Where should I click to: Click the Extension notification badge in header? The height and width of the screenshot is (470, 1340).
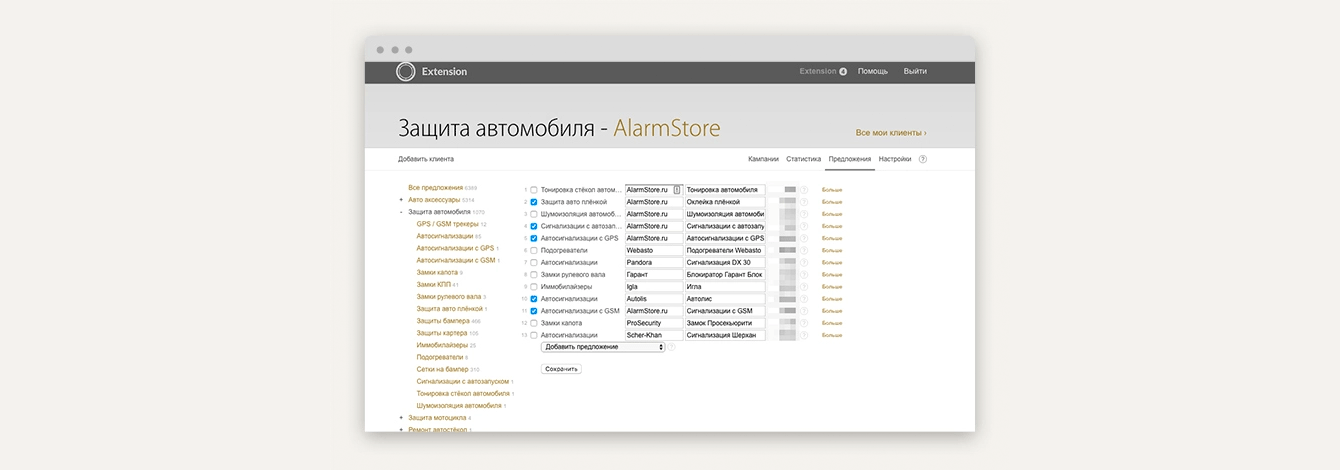click(843, 72)
